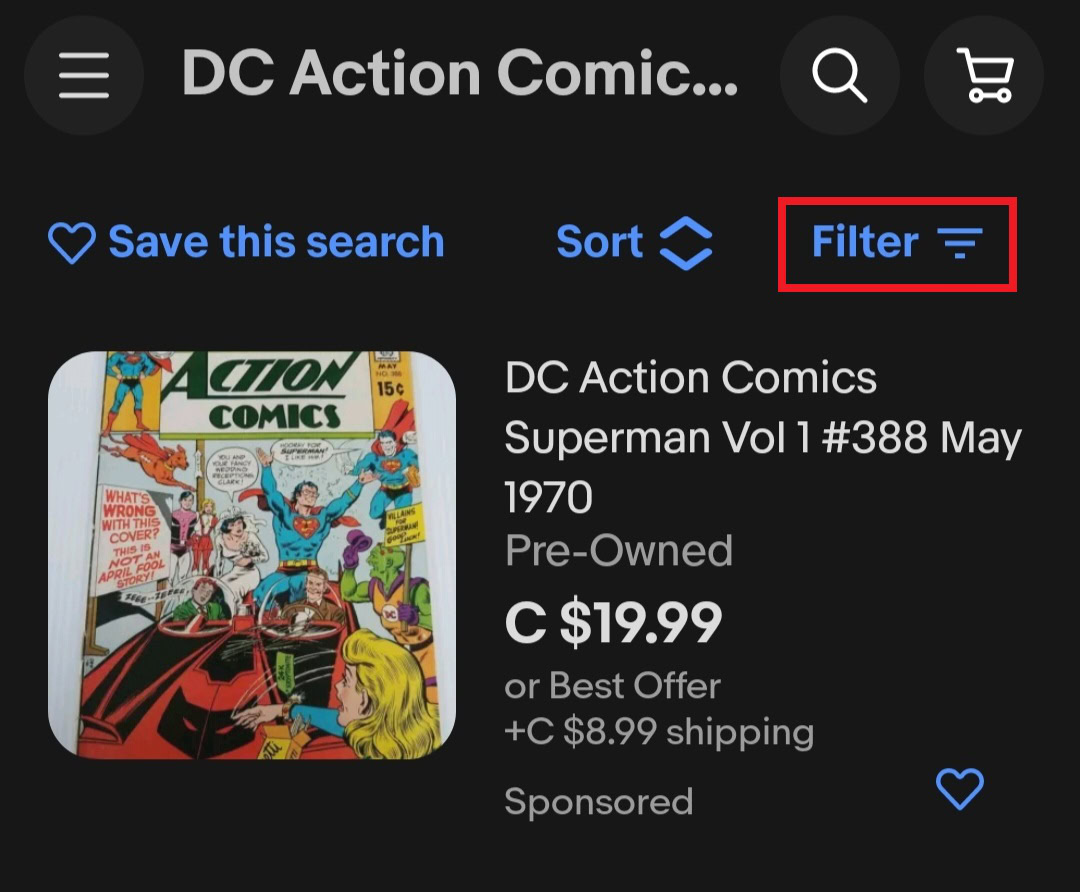
Task: Click the "DC Action Comic..." page title
Action: click(x=460, y=75)
